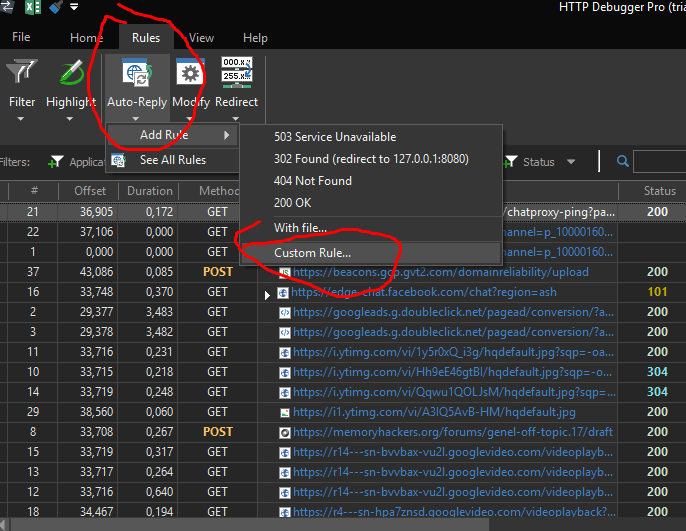Switch to the View ribbon tab

pos(201,38)
